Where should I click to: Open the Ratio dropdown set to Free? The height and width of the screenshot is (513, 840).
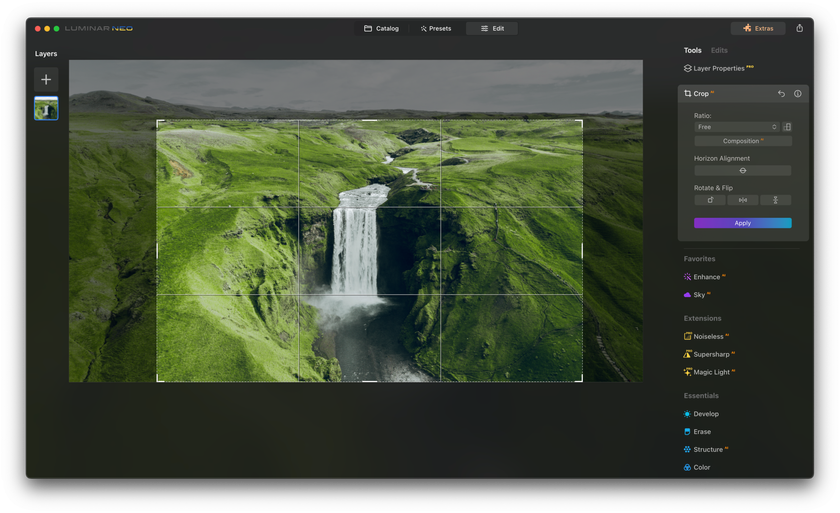[737, 127]
